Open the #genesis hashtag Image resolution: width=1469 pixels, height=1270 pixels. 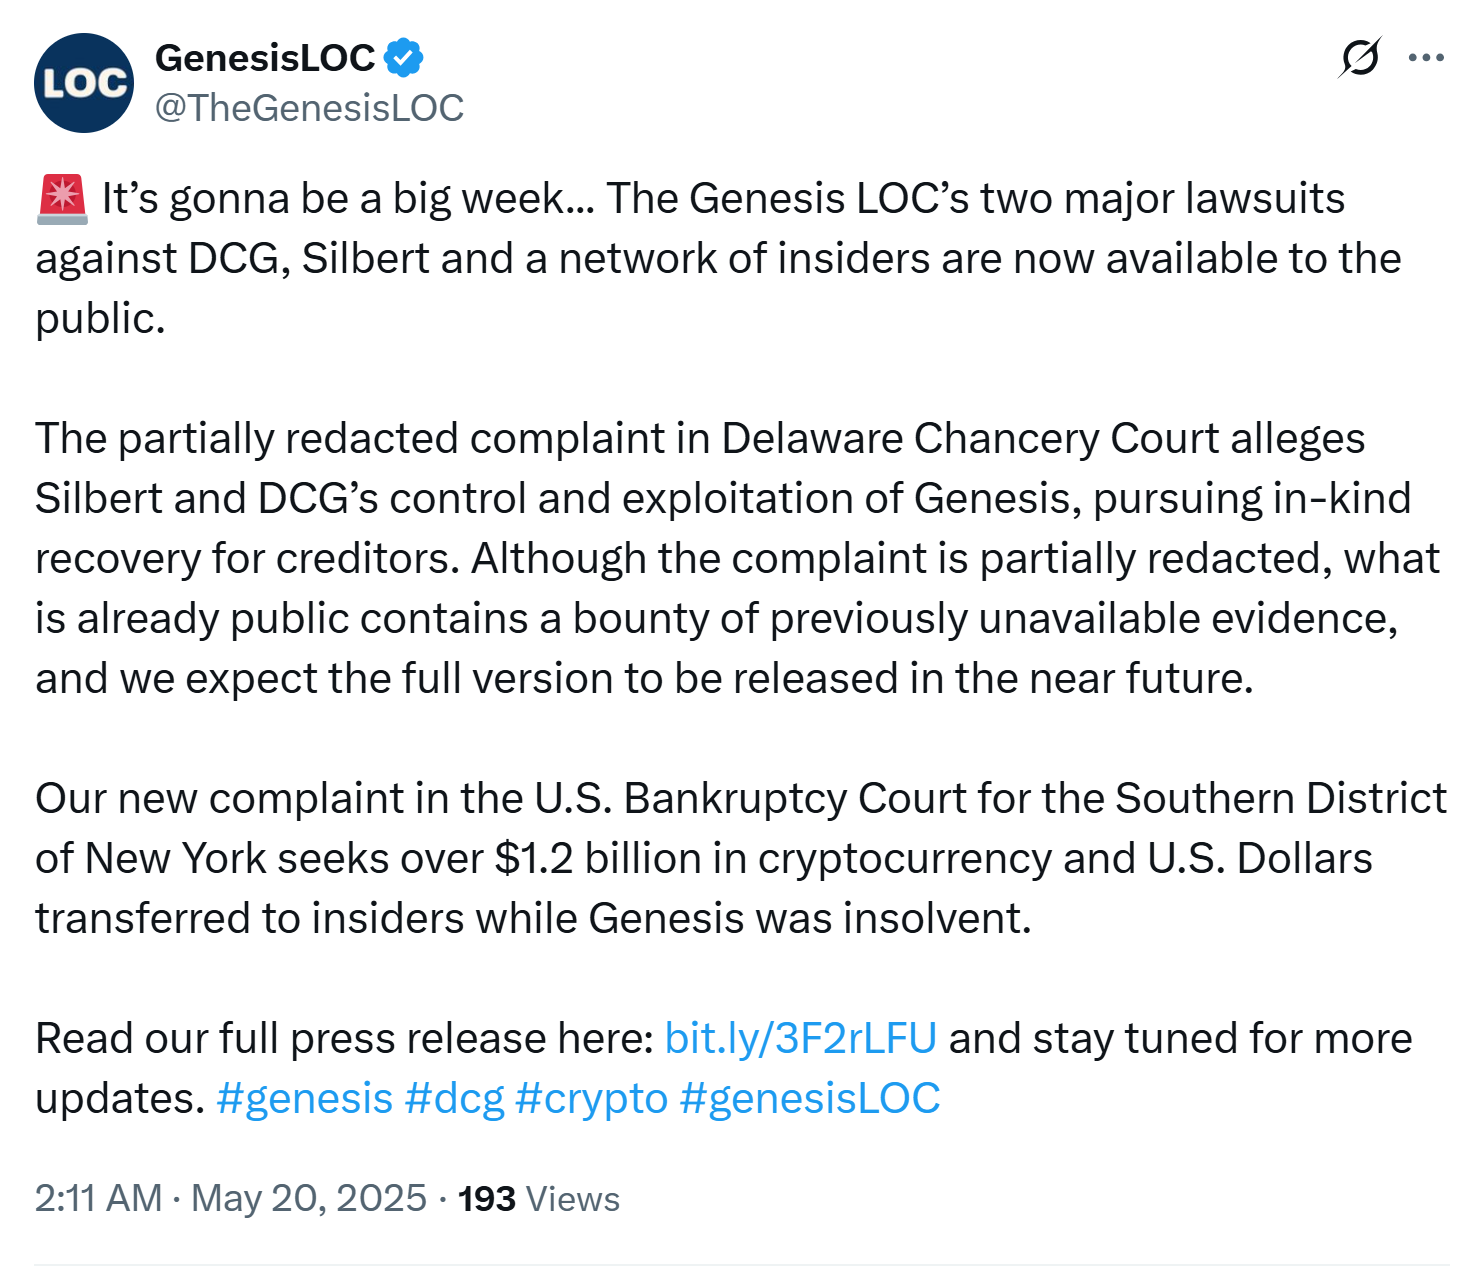pos(304,1098)
